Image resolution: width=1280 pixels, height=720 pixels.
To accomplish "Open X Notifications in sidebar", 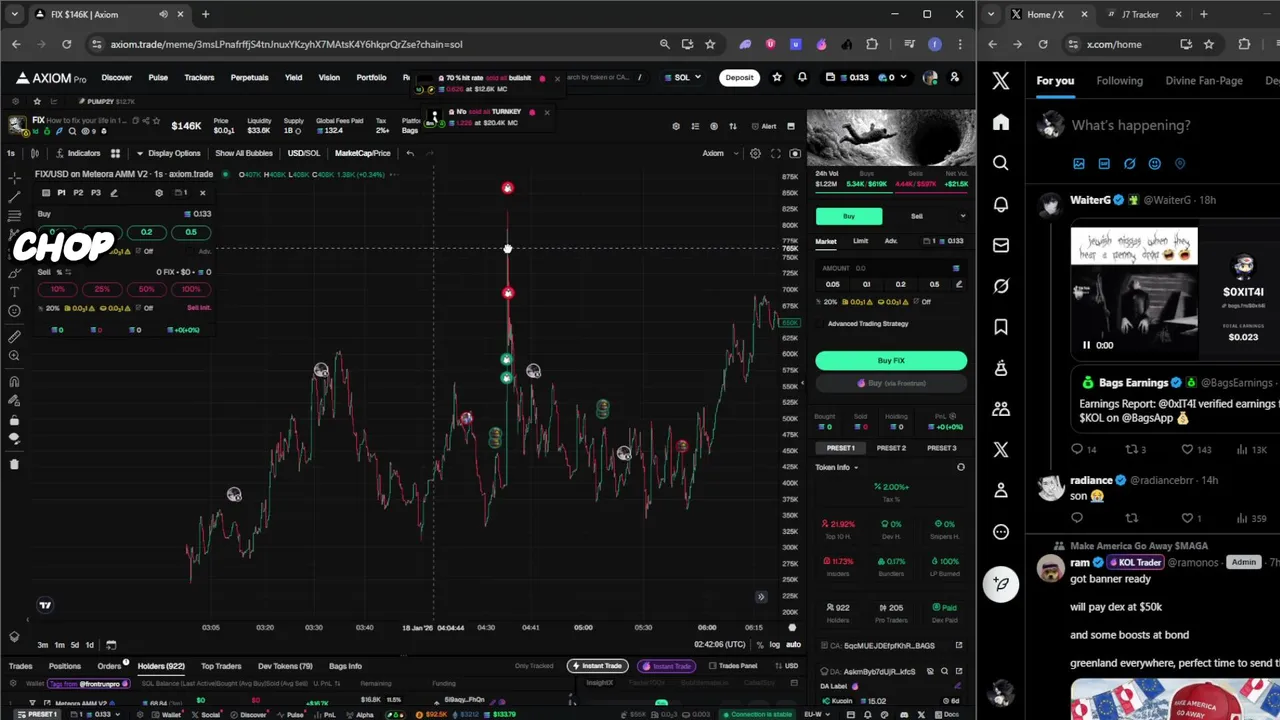I will [x=1001, y=204].
